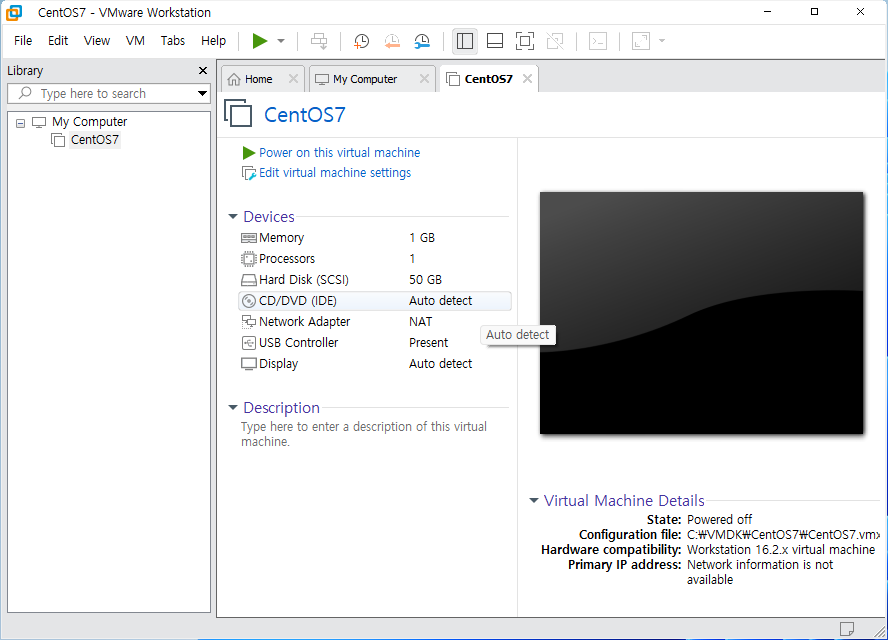This screenshot has height=640, width=888.
Task: Close the Library panel
Action: pos(203,71)
